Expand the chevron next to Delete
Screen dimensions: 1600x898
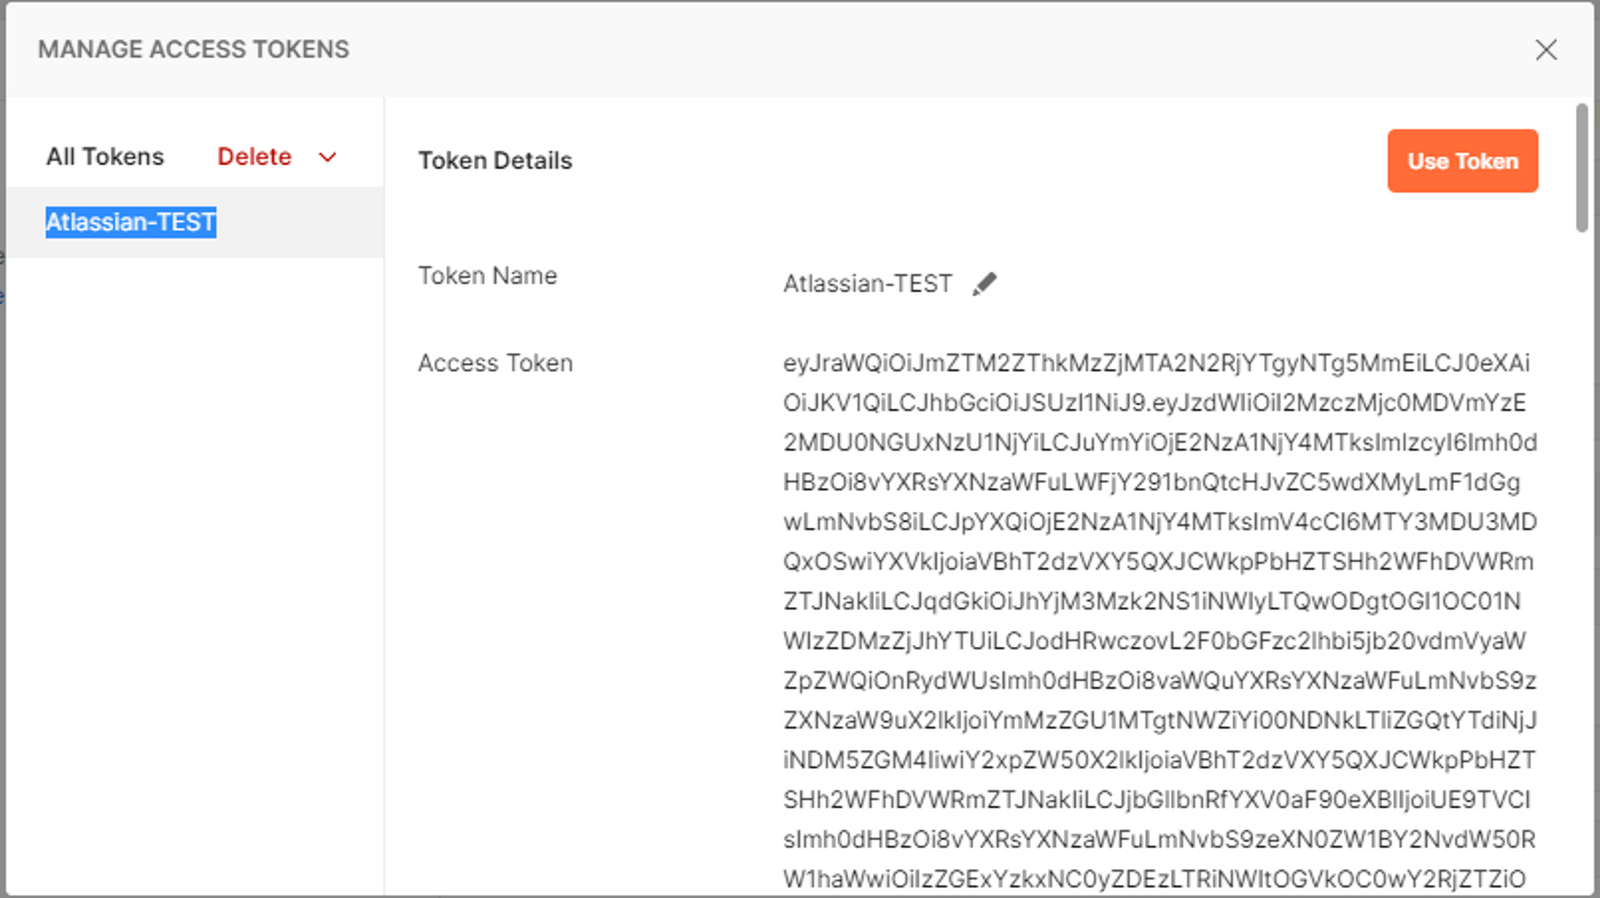click(327, 157)
